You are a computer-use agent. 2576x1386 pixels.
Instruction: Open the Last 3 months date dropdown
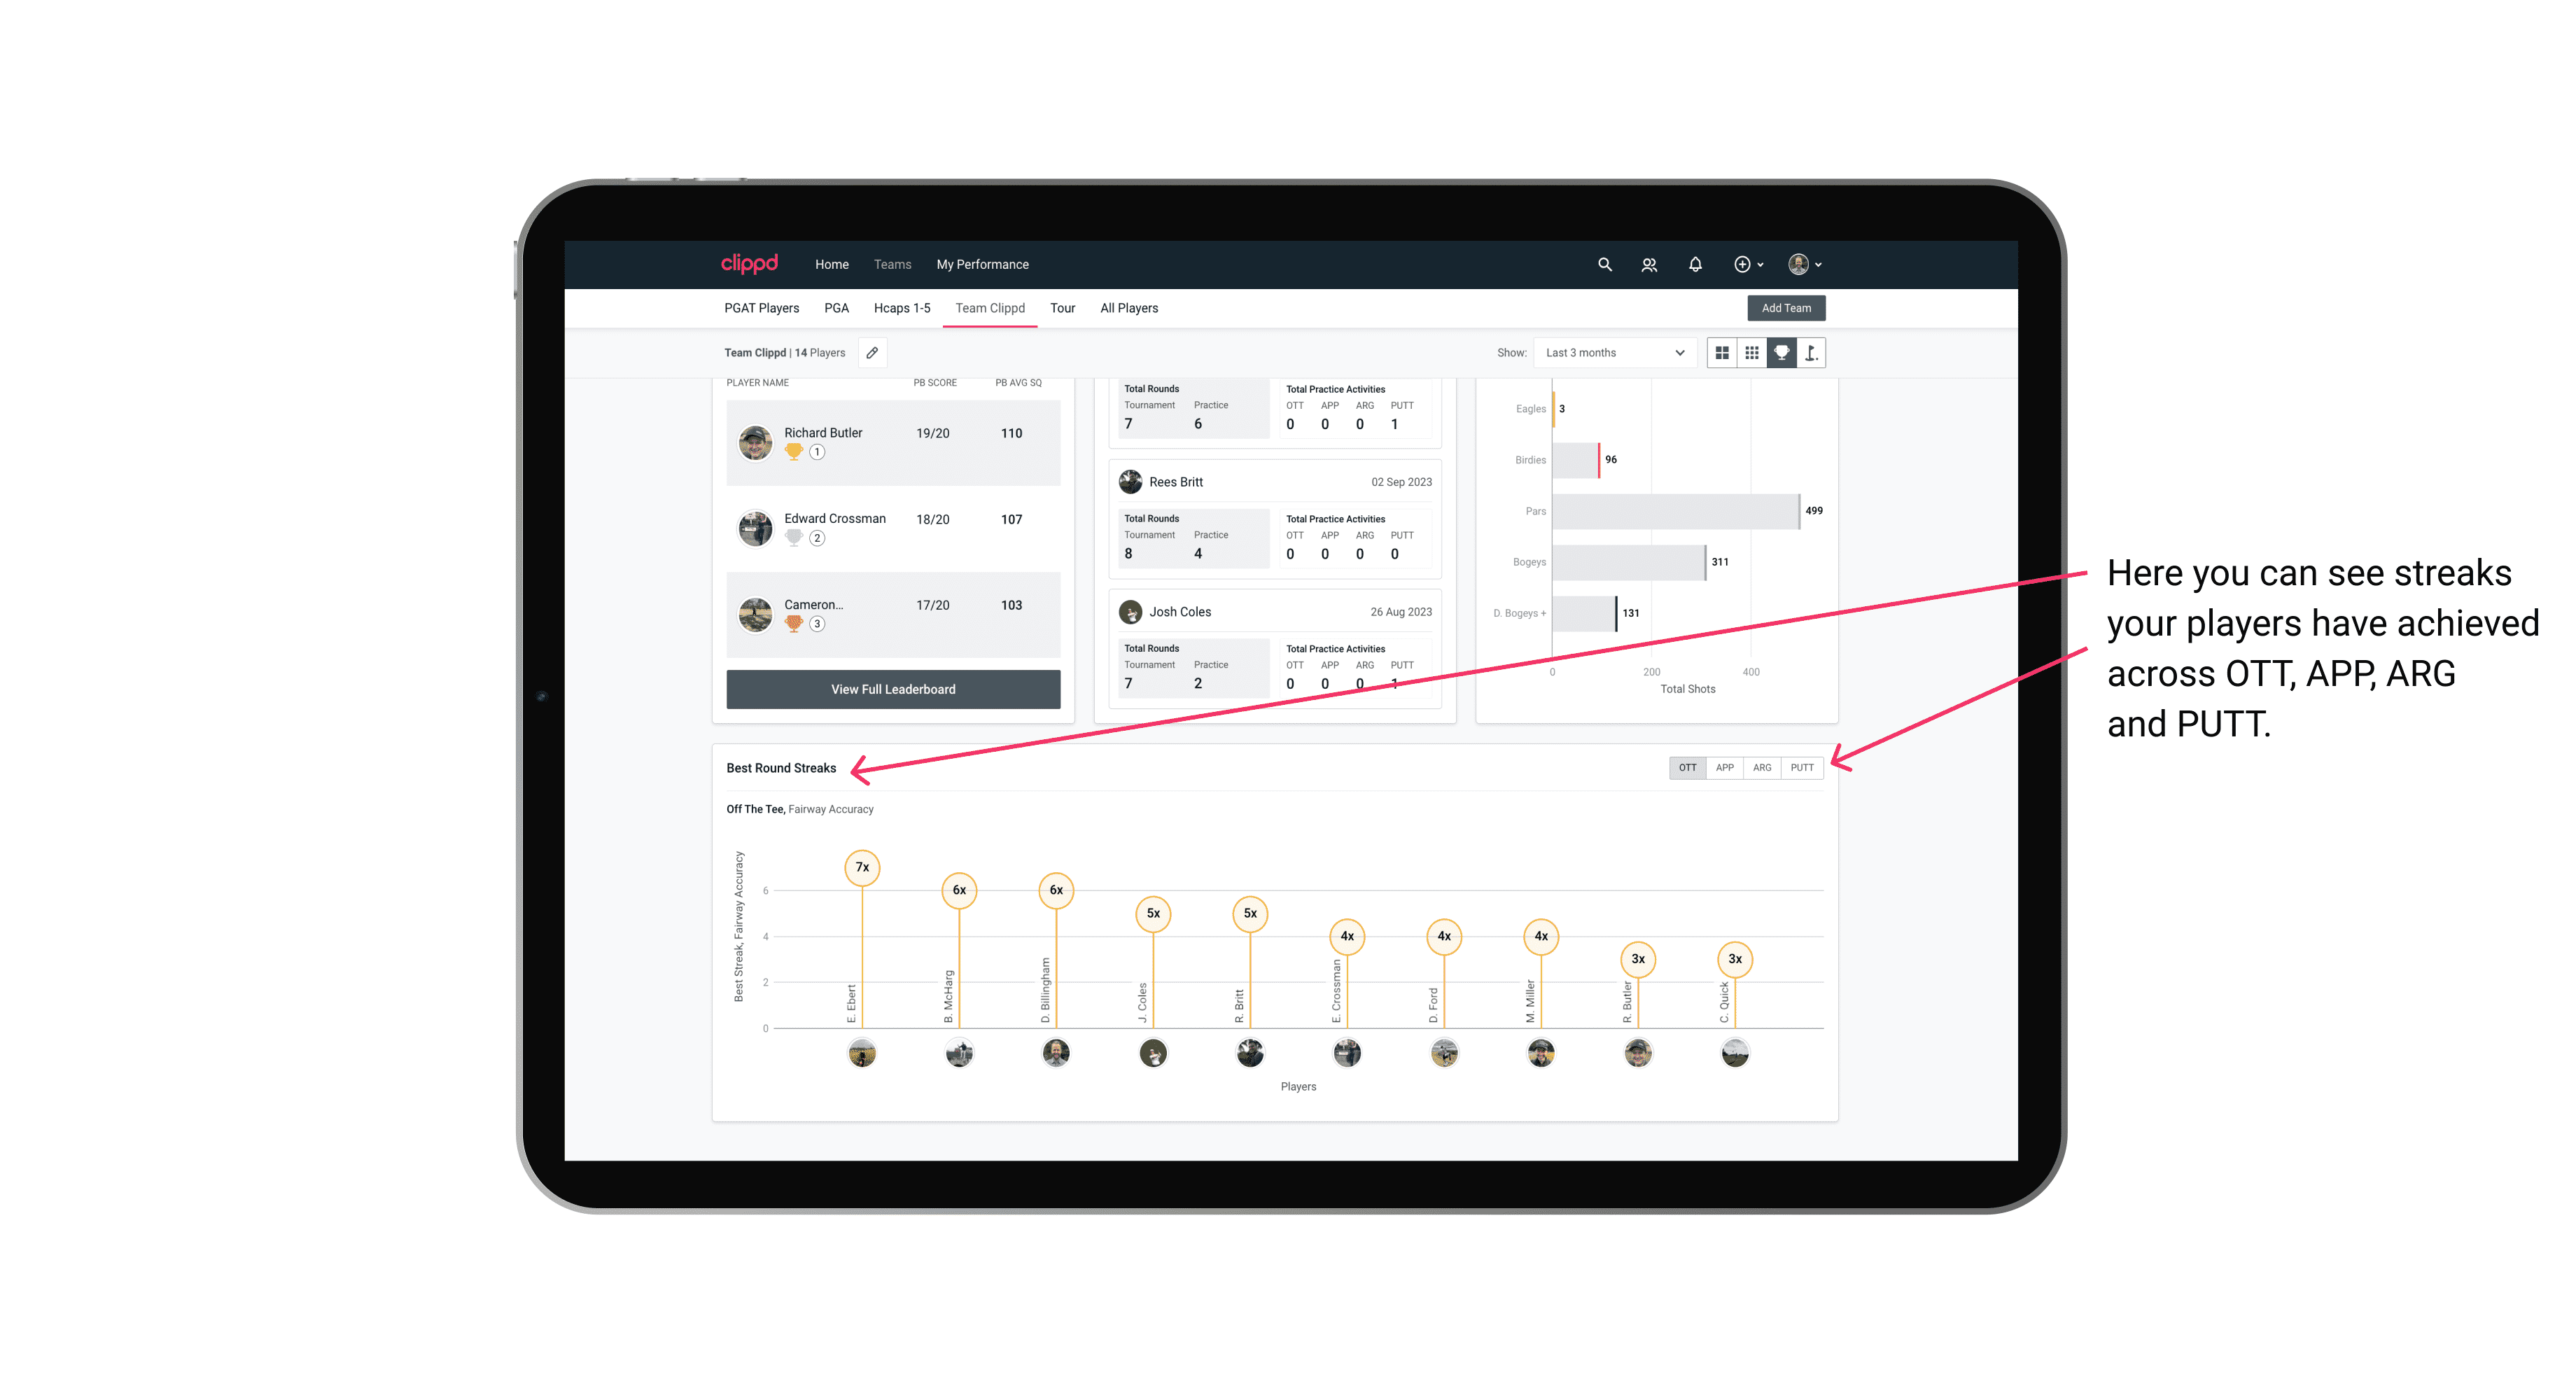[1612, 353]
